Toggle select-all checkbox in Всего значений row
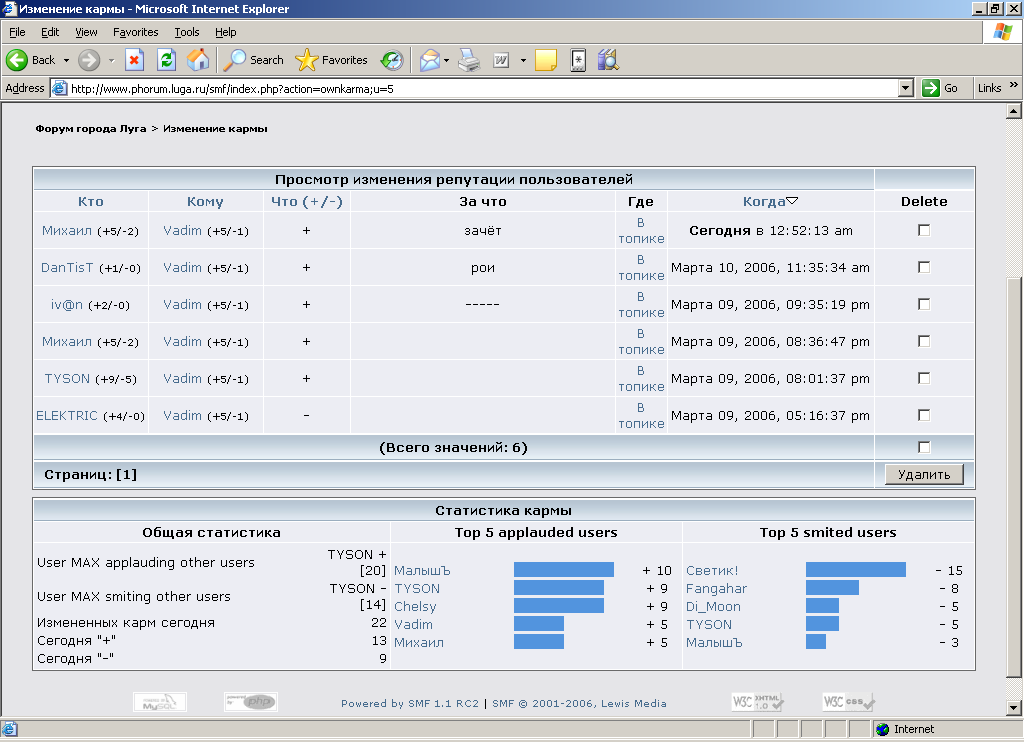 pos(924,447)
